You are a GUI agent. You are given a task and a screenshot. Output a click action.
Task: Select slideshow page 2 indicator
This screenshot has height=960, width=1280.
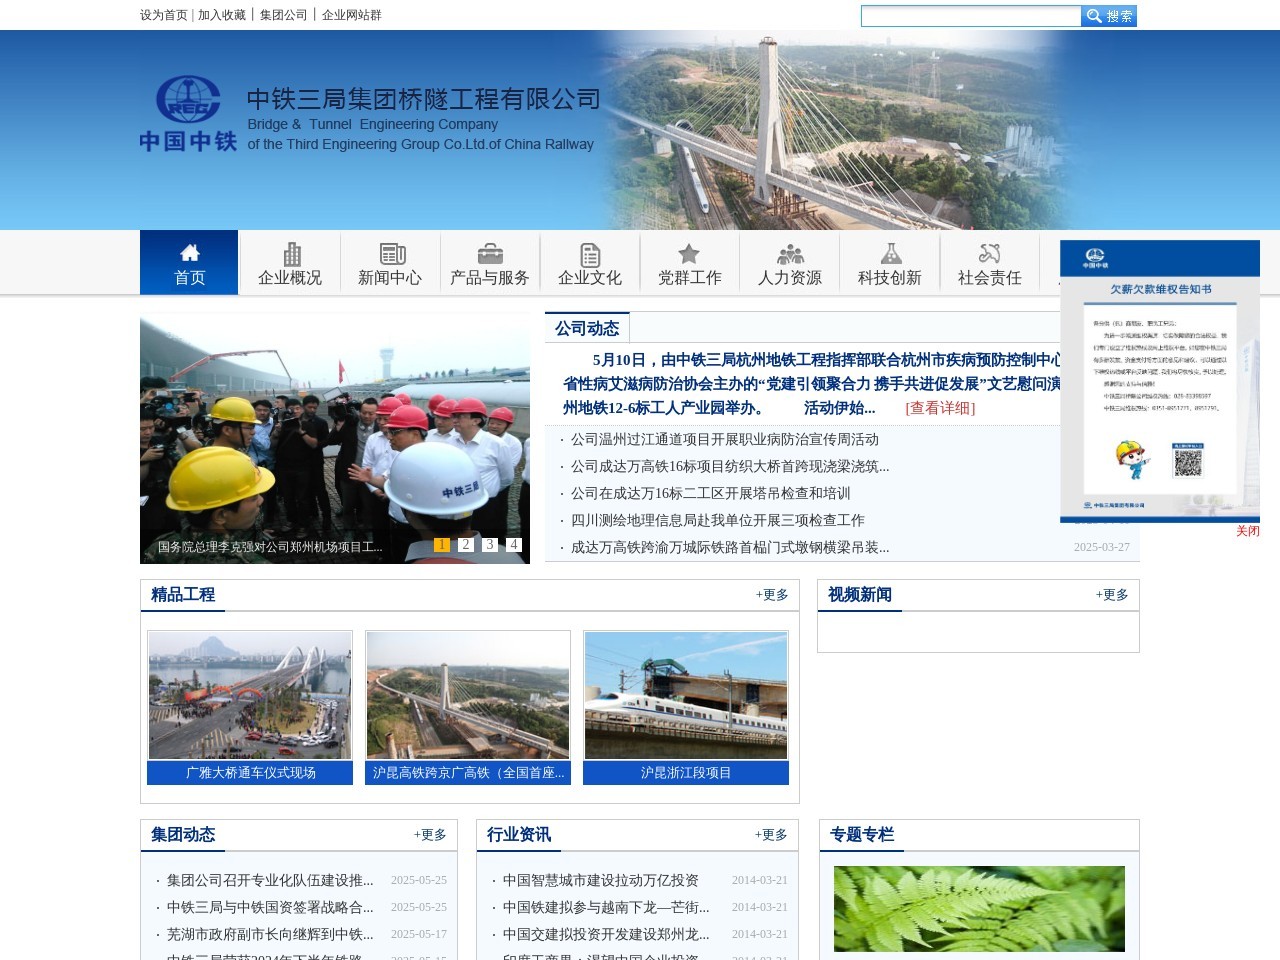466,545
